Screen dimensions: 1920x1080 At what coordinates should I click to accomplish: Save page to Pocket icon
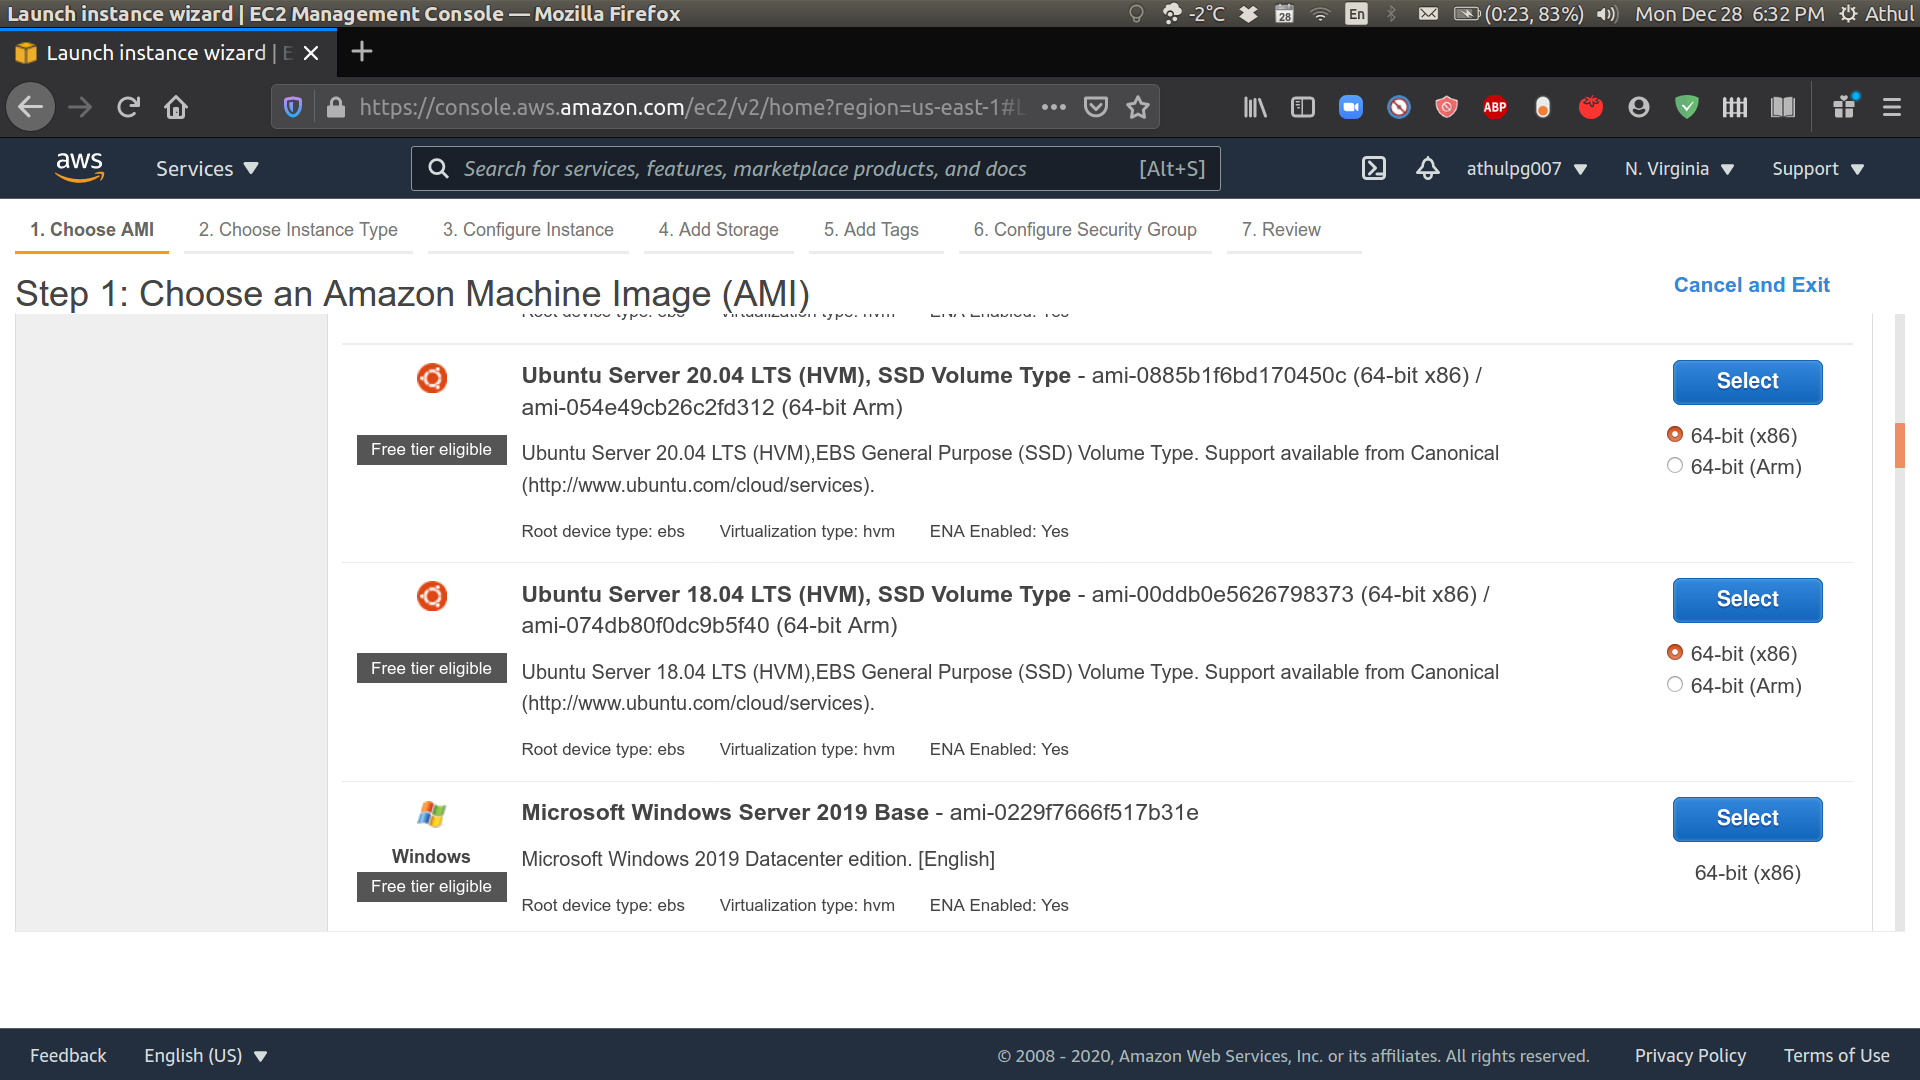1096,107
